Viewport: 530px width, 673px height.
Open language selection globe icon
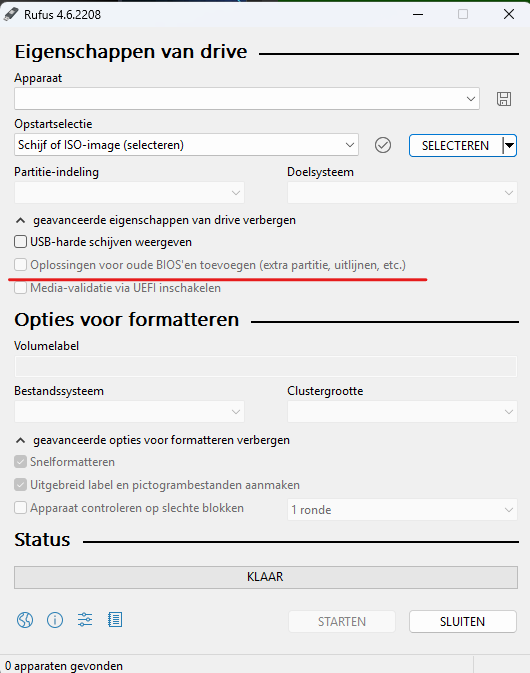pos(25,620)
